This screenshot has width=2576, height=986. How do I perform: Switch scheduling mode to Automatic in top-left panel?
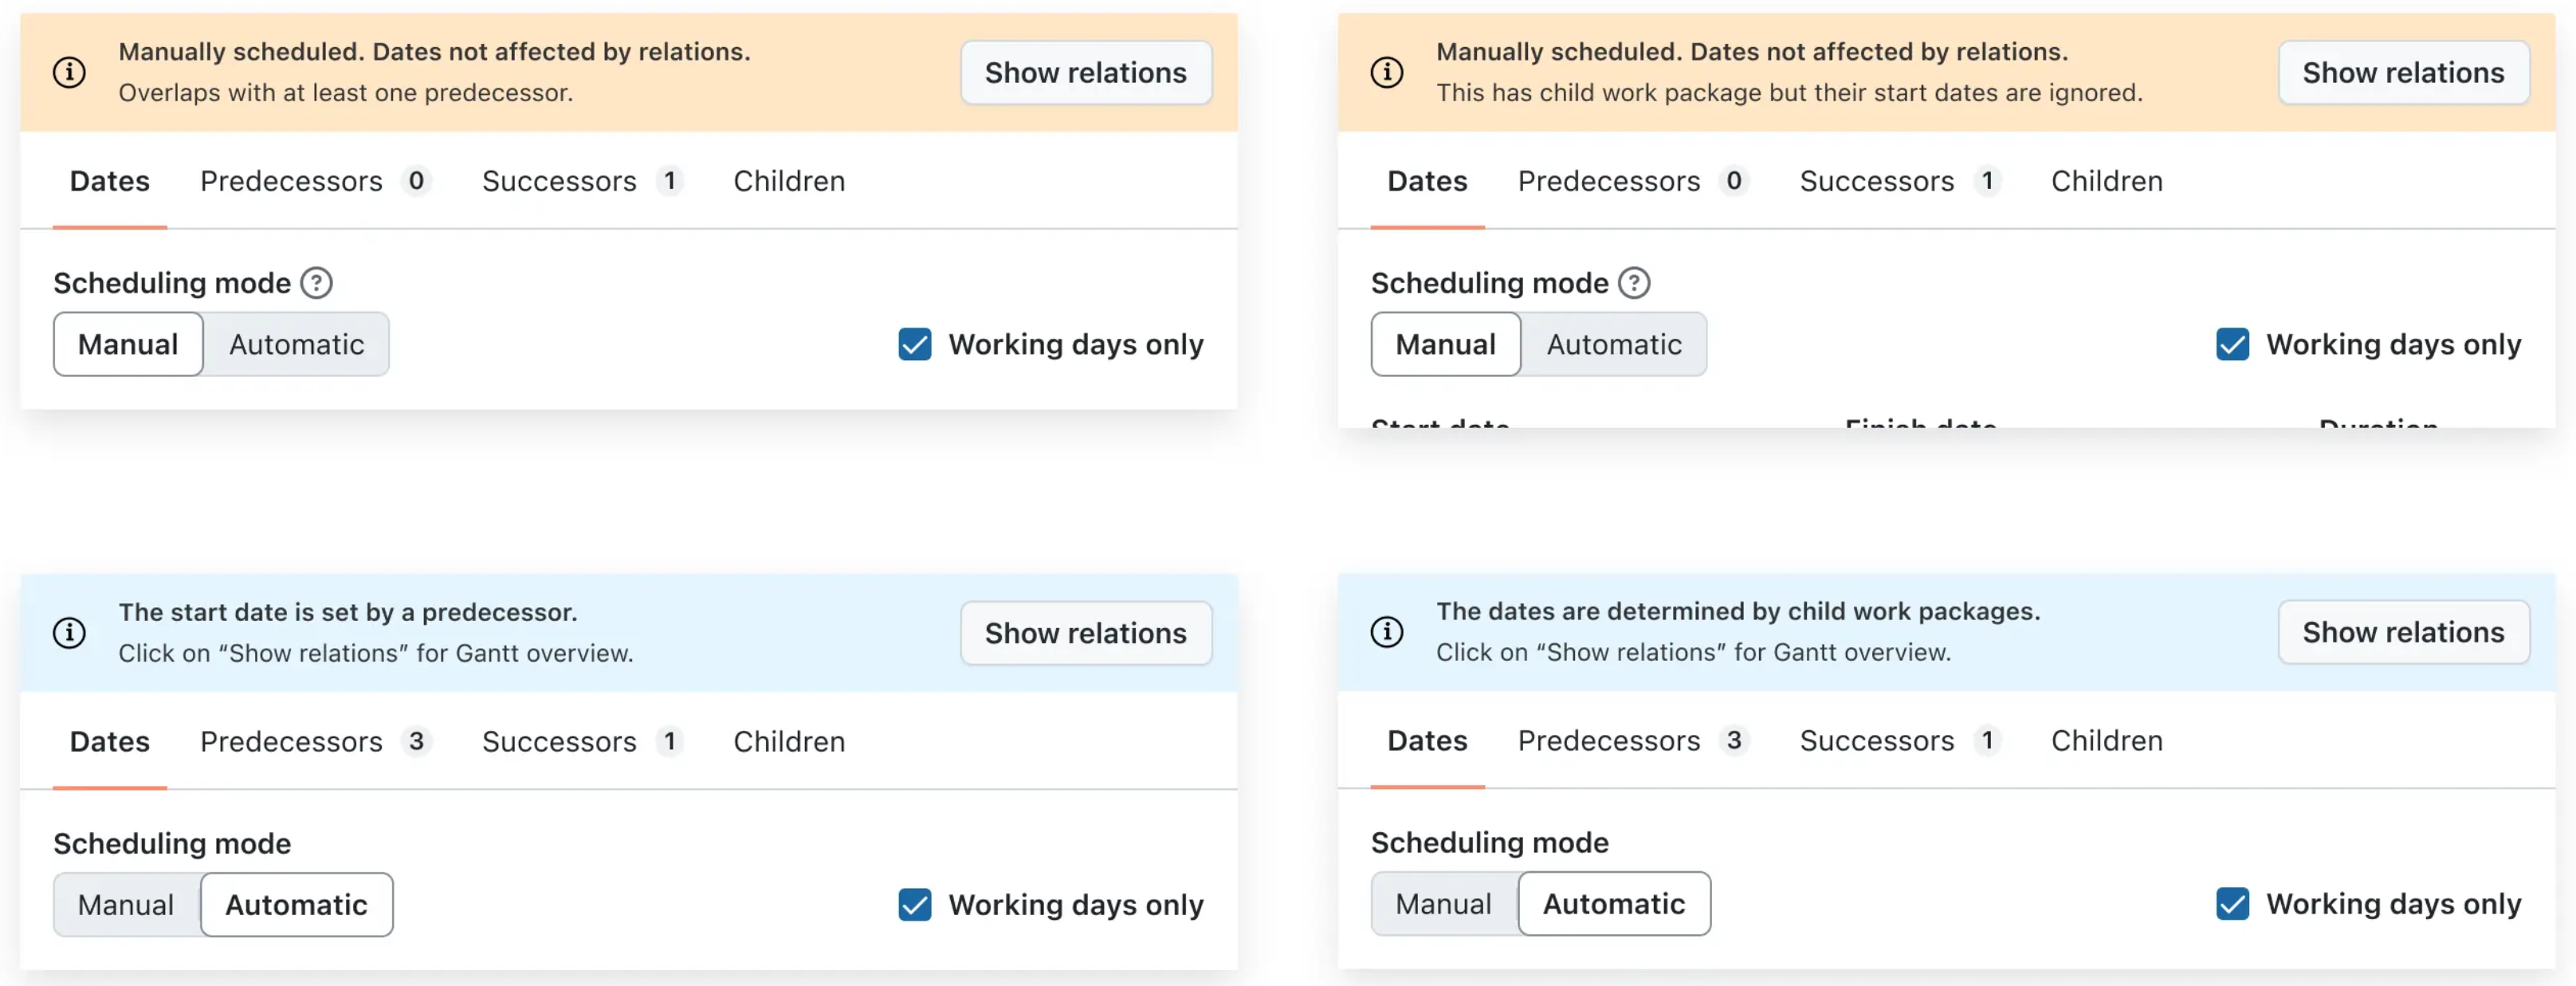296,344
